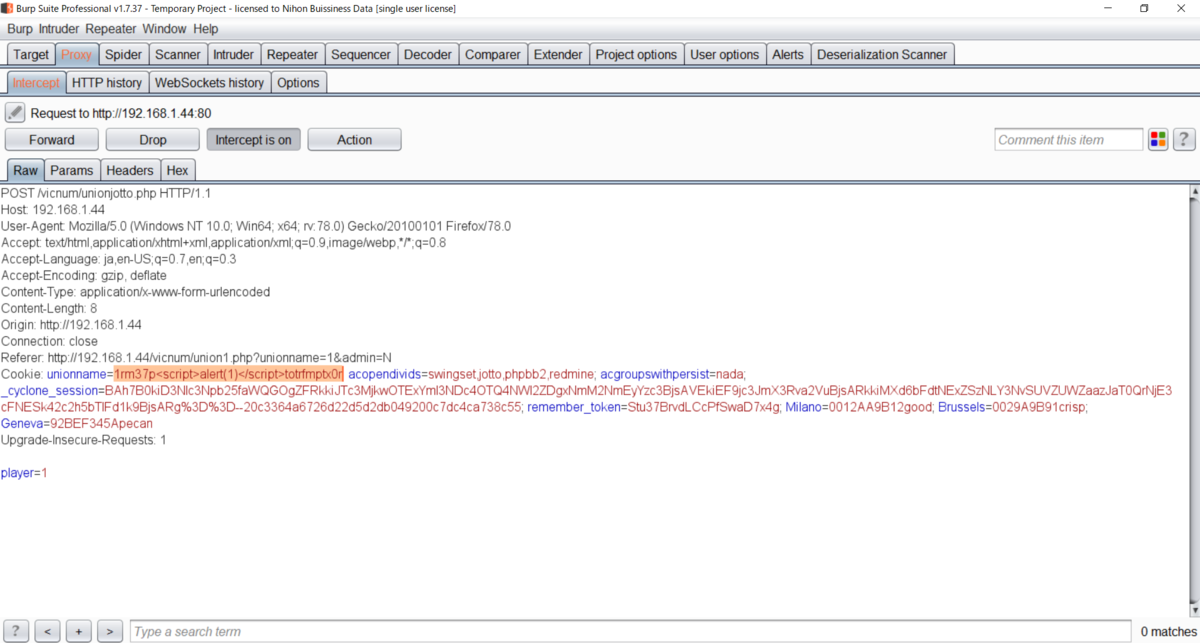Switch to the User options tab
Image resolution: width=1200 pixels, height=643 pixels.
pyautogui.click(x=725, y=54)
